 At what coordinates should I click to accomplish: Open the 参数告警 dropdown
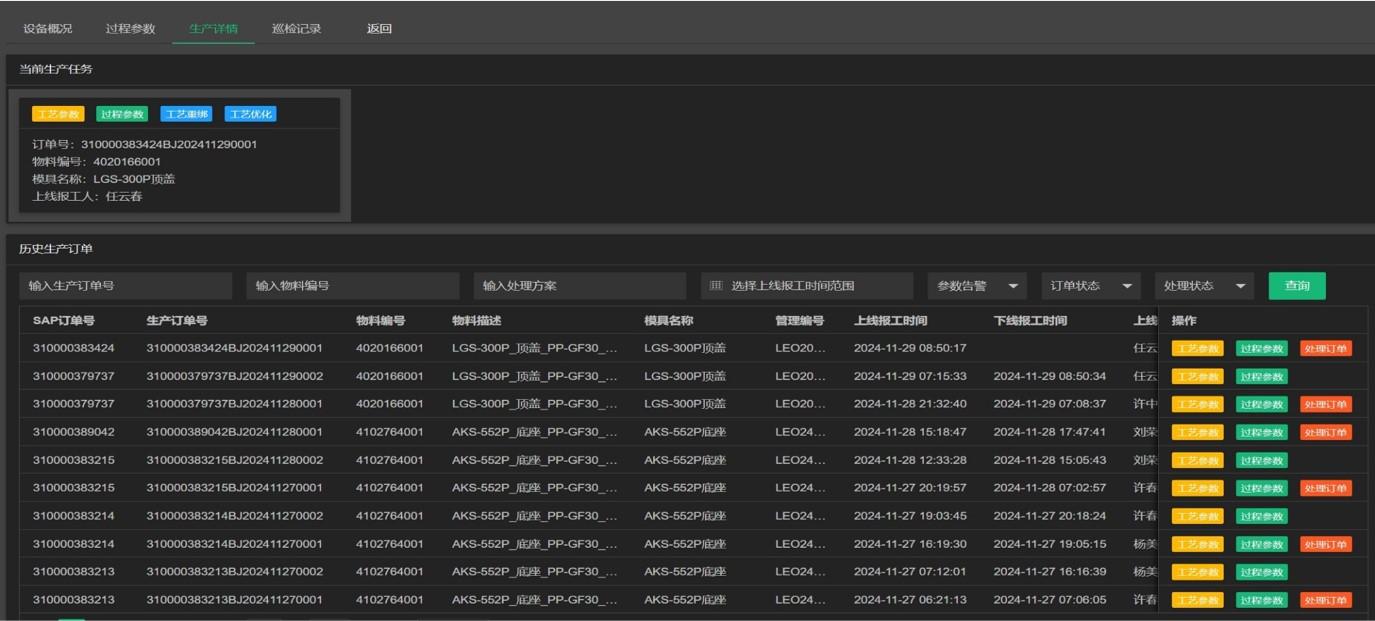[x=976, y=286]
